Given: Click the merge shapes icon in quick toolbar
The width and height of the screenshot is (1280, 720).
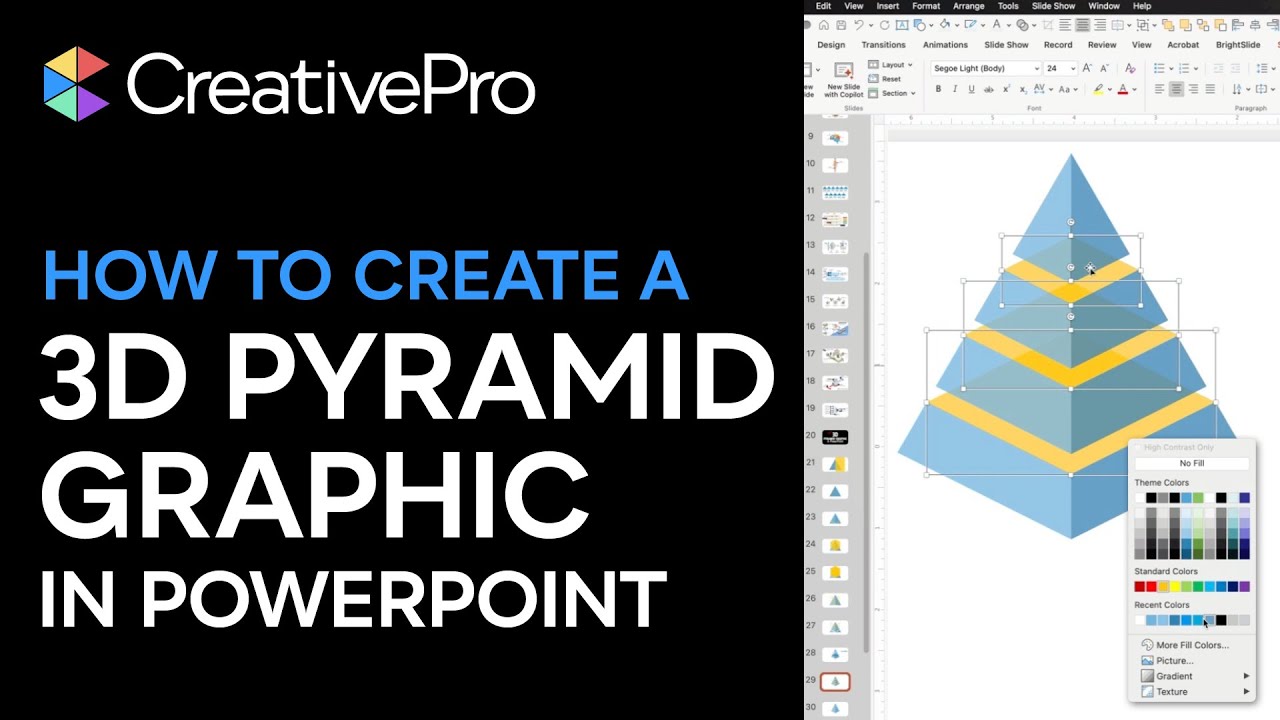Looking at the screenshot, I should click(1023, 25).
